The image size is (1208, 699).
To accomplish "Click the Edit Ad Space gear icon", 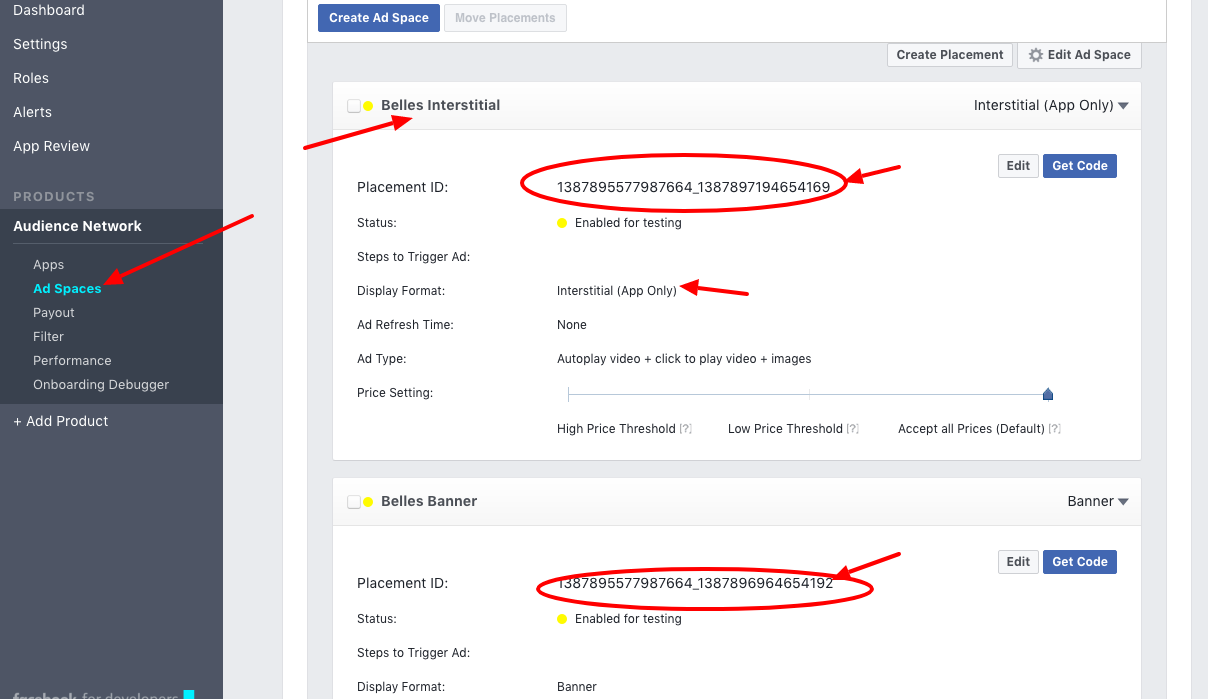I will coord(1036,55).
